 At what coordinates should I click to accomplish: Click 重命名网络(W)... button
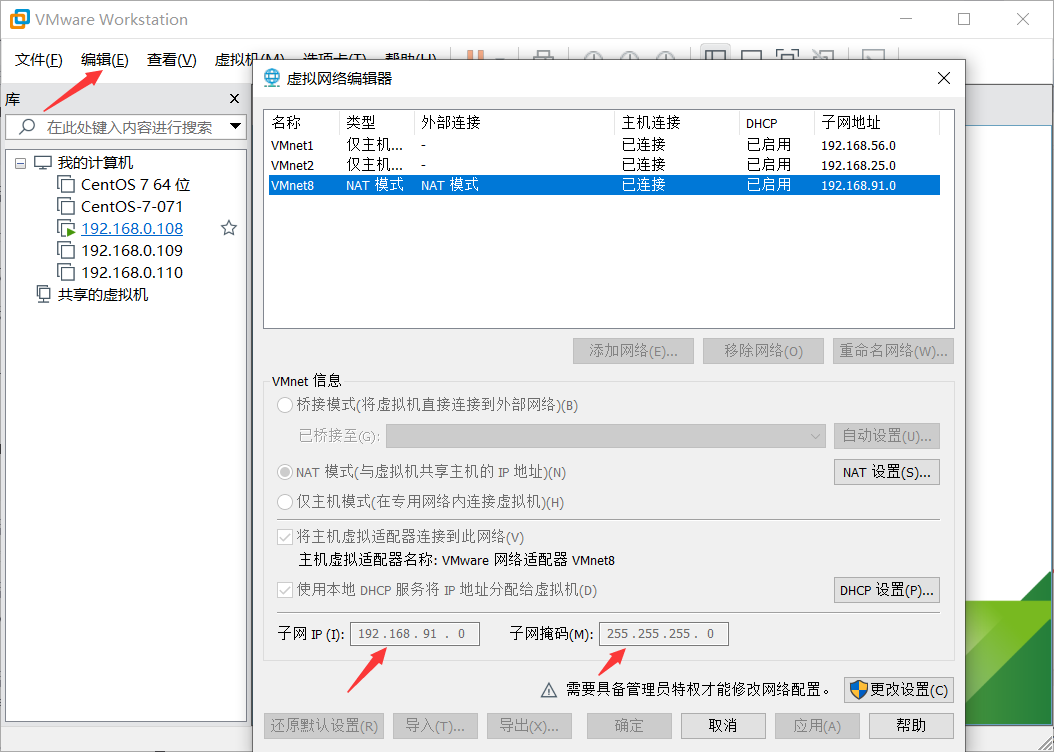tap(893, 351)
